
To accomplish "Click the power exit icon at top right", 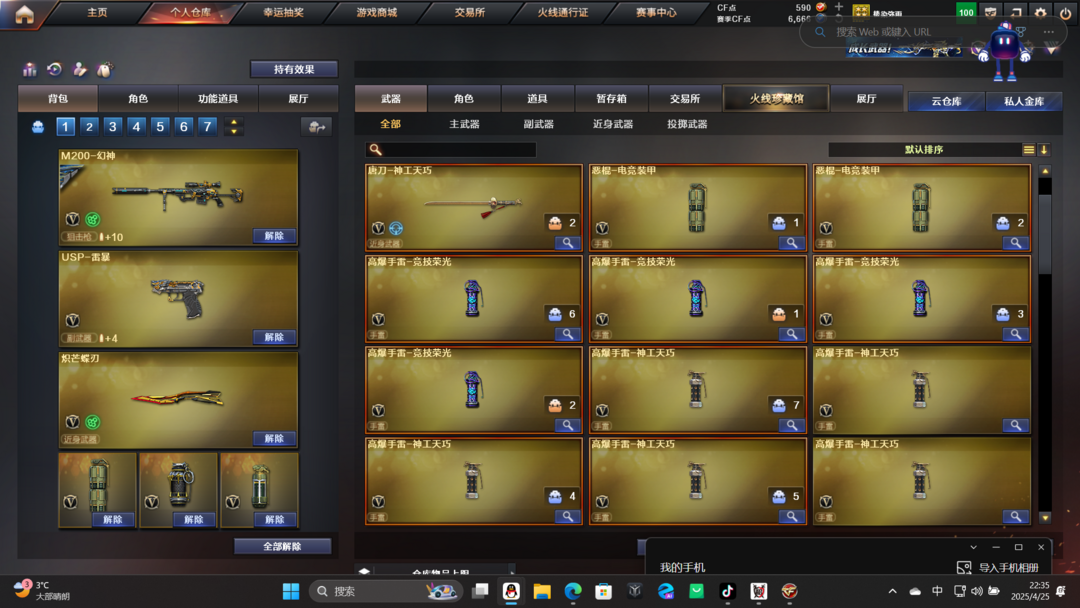I will click(1066, 12).
